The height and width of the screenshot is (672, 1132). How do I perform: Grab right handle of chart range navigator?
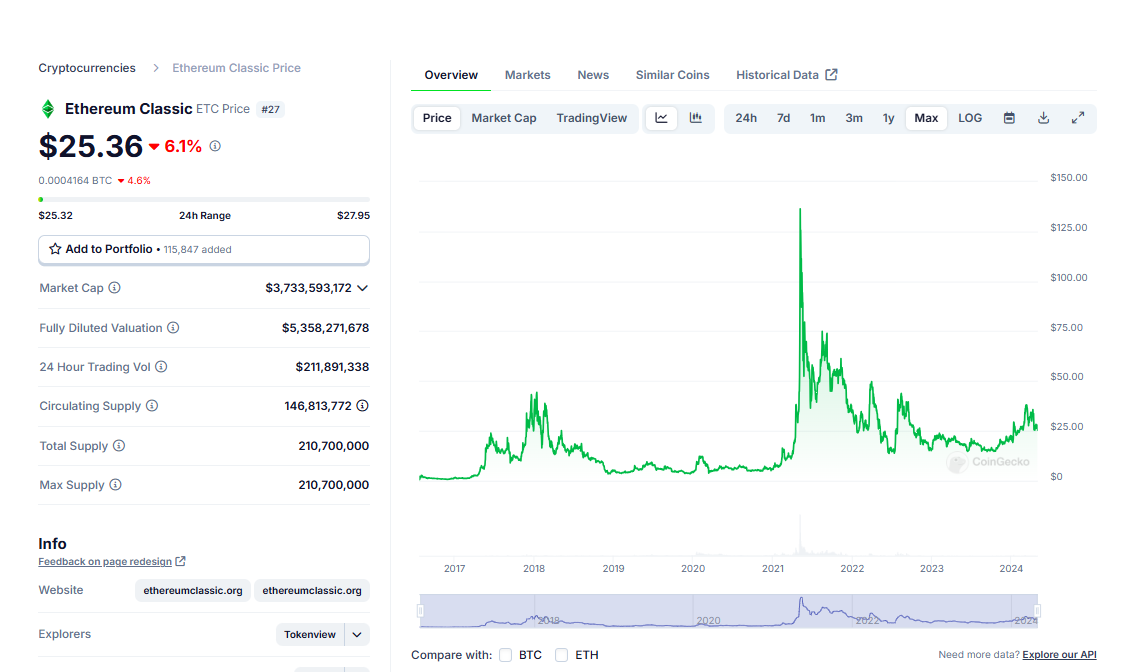[1037, 611]
